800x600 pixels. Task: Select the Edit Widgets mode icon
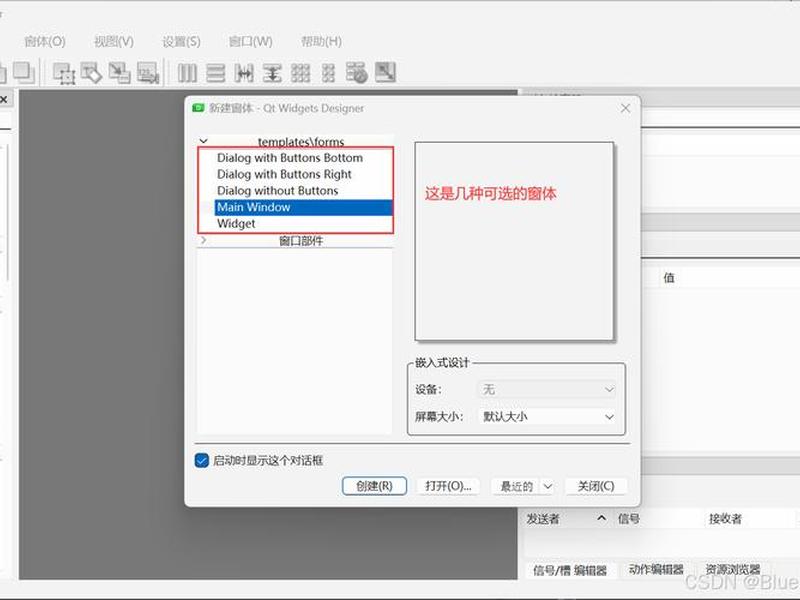tap(64, 73)
